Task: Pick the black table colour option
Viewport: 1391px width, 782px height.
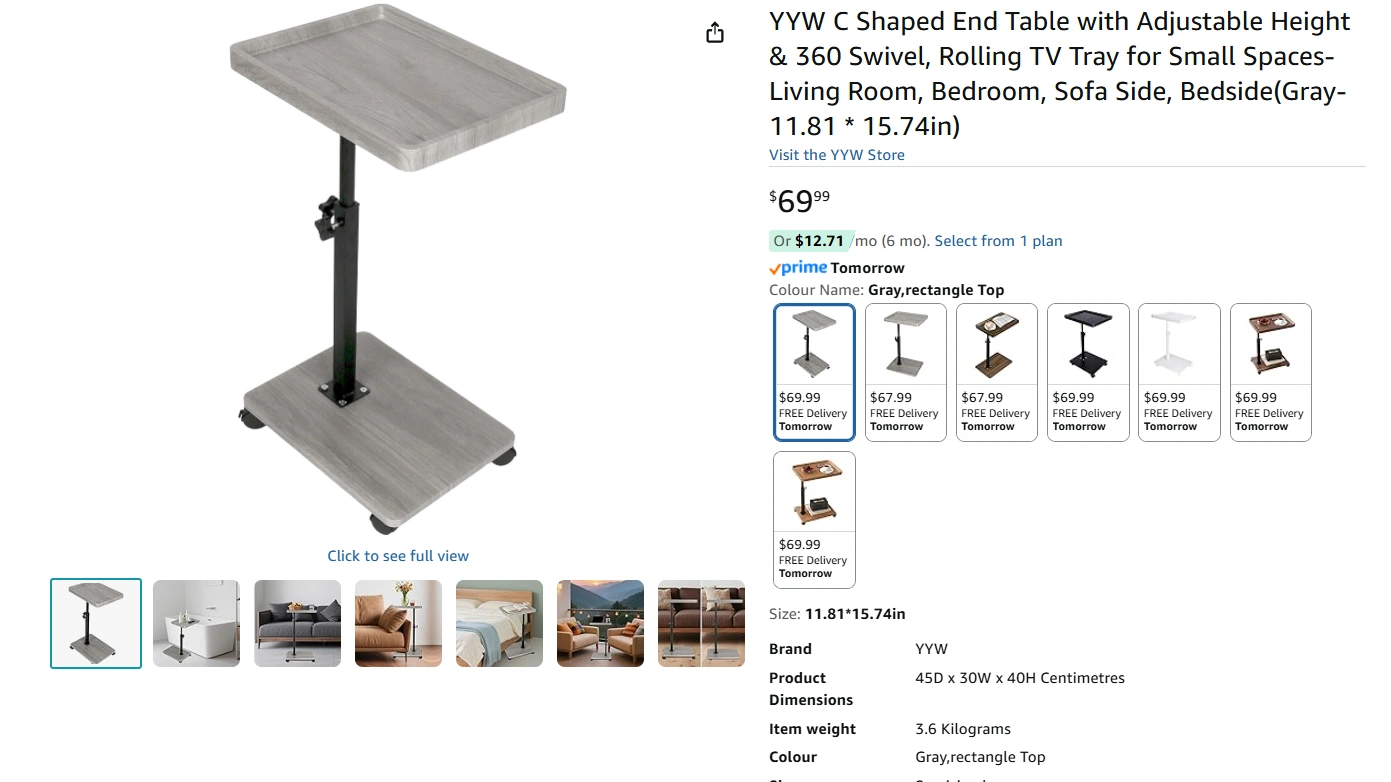Action: coord(1088,372)
